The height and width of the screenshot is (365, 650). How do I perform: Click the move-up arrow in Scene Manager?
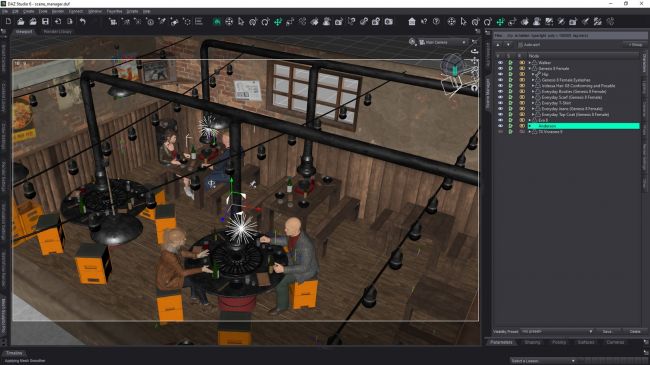[x=498, y=45]
